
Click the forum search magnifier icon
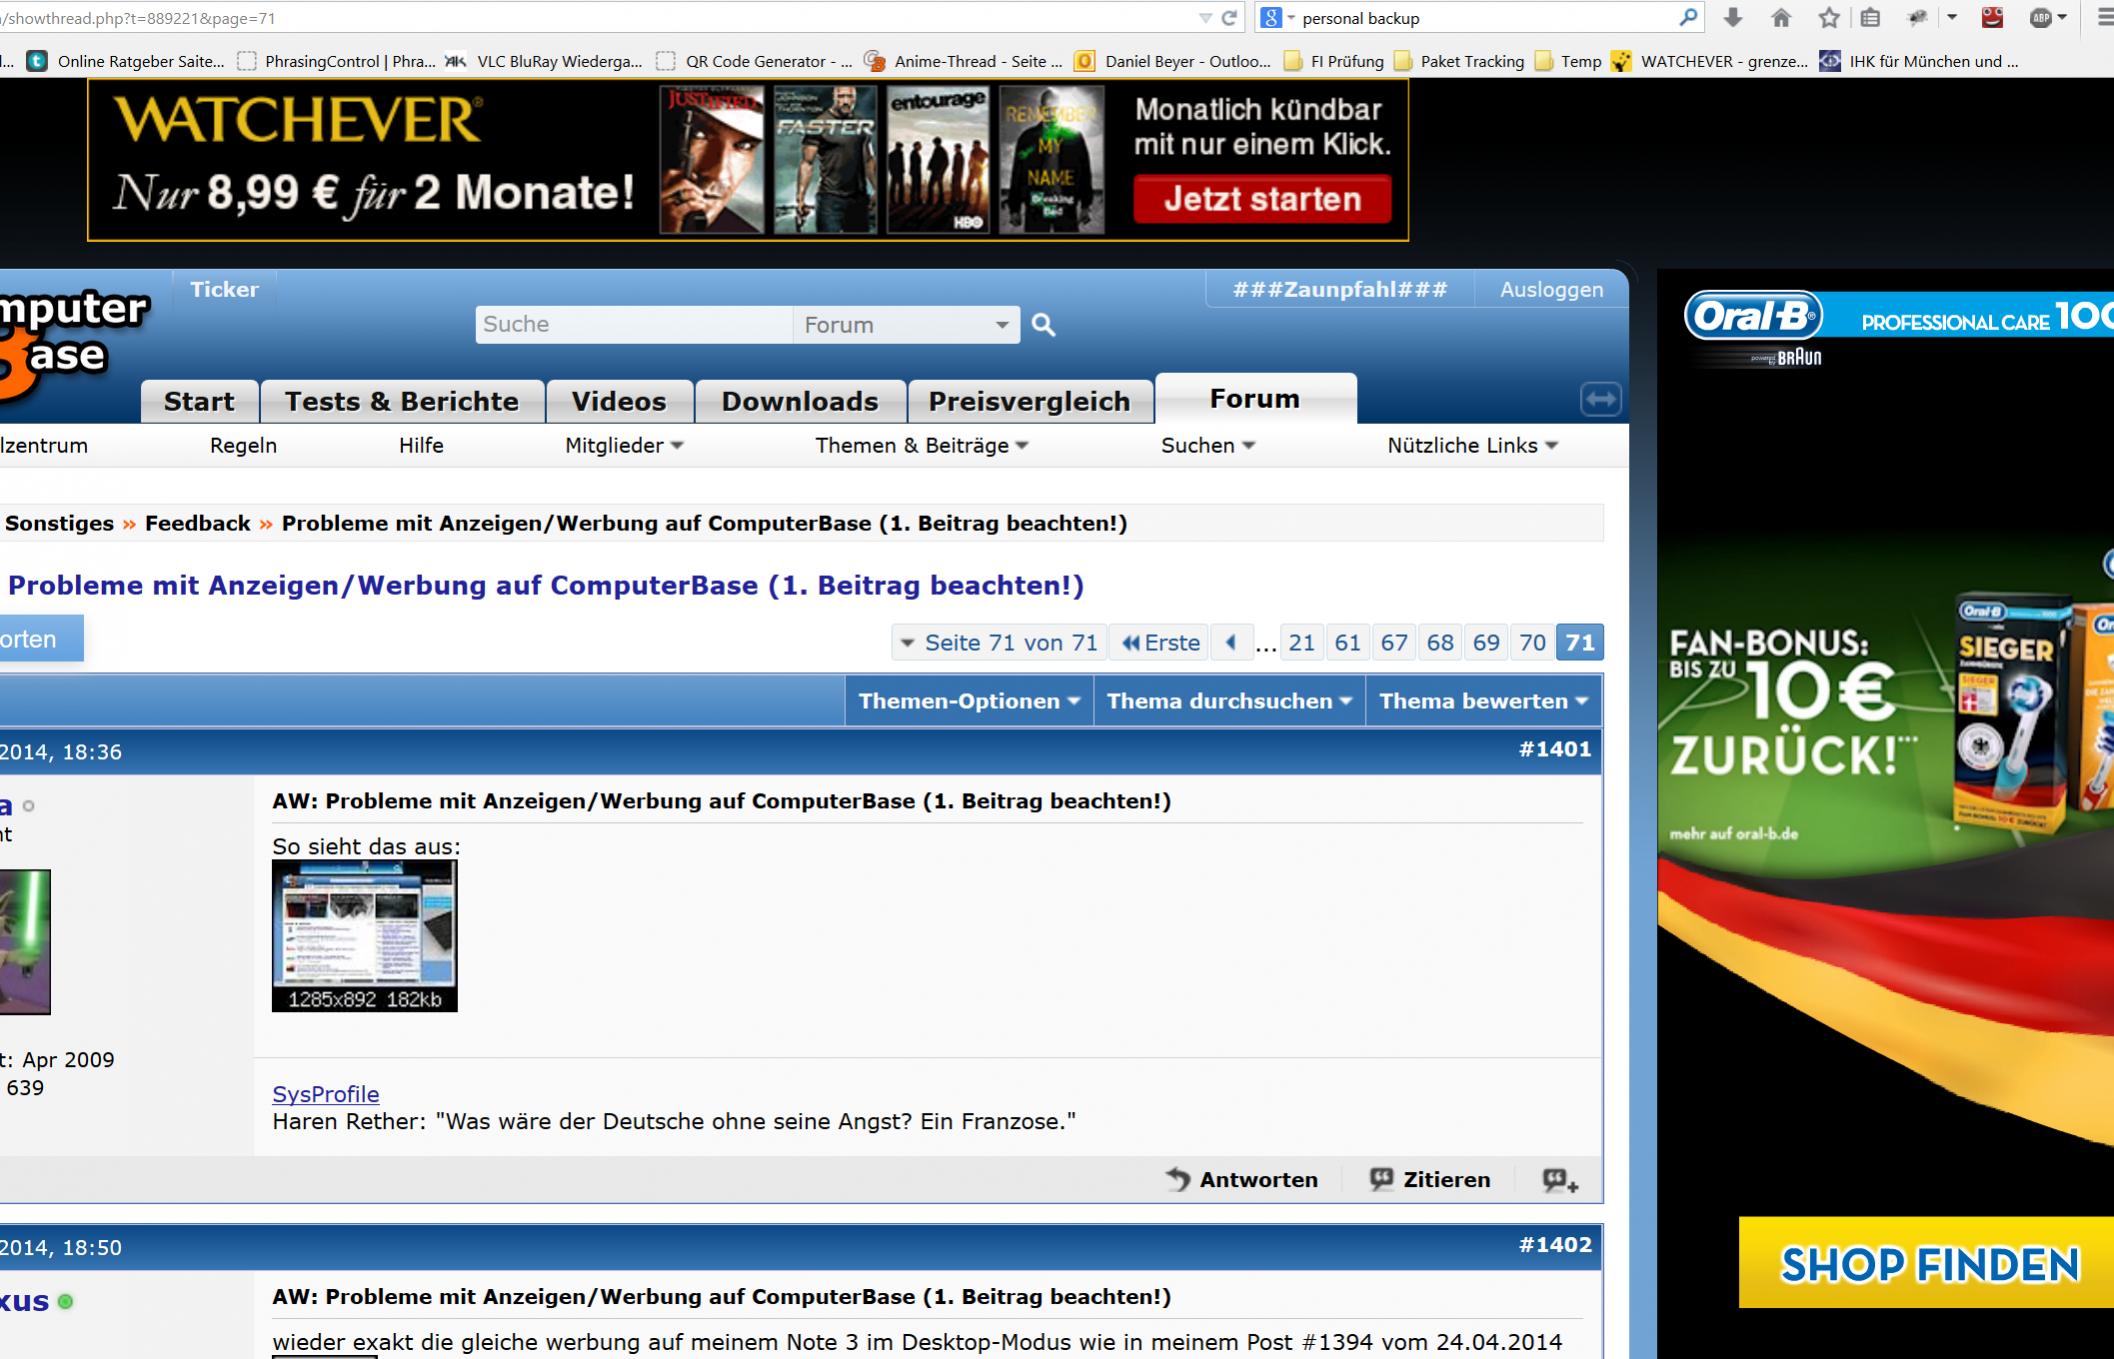click(1043, 325)
